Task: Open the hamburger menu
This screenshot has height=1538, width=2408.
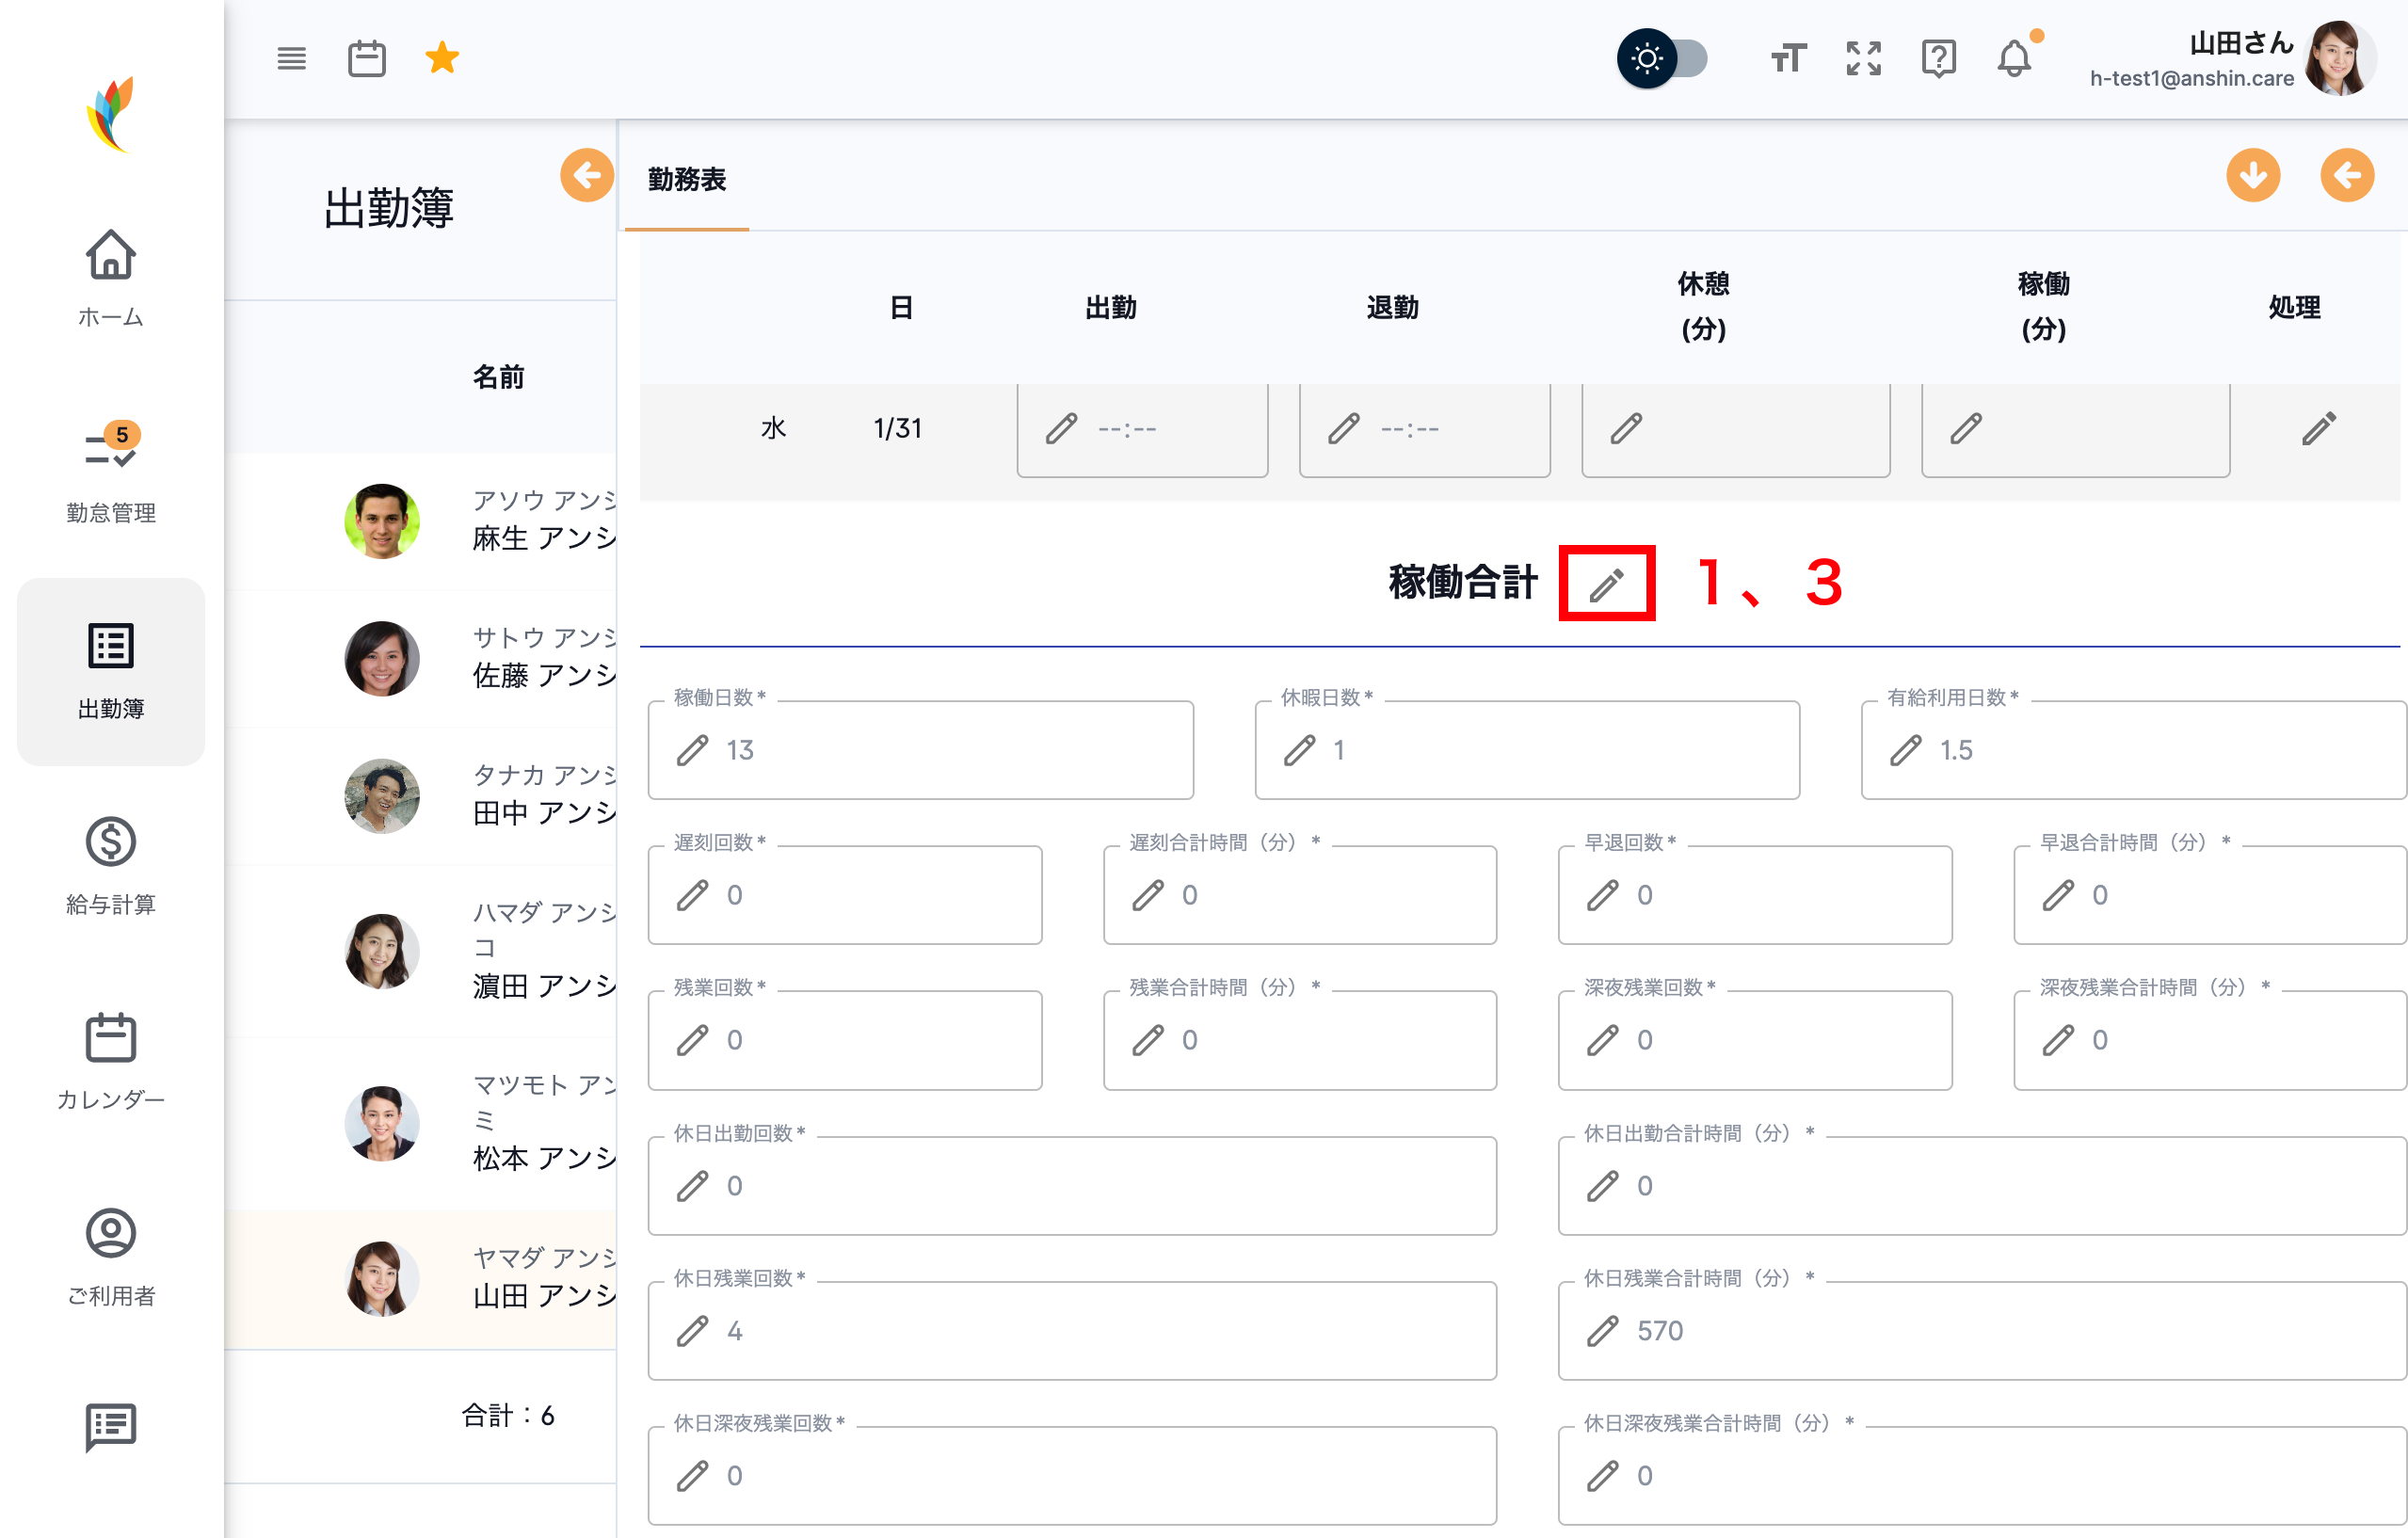Action: 291,58
